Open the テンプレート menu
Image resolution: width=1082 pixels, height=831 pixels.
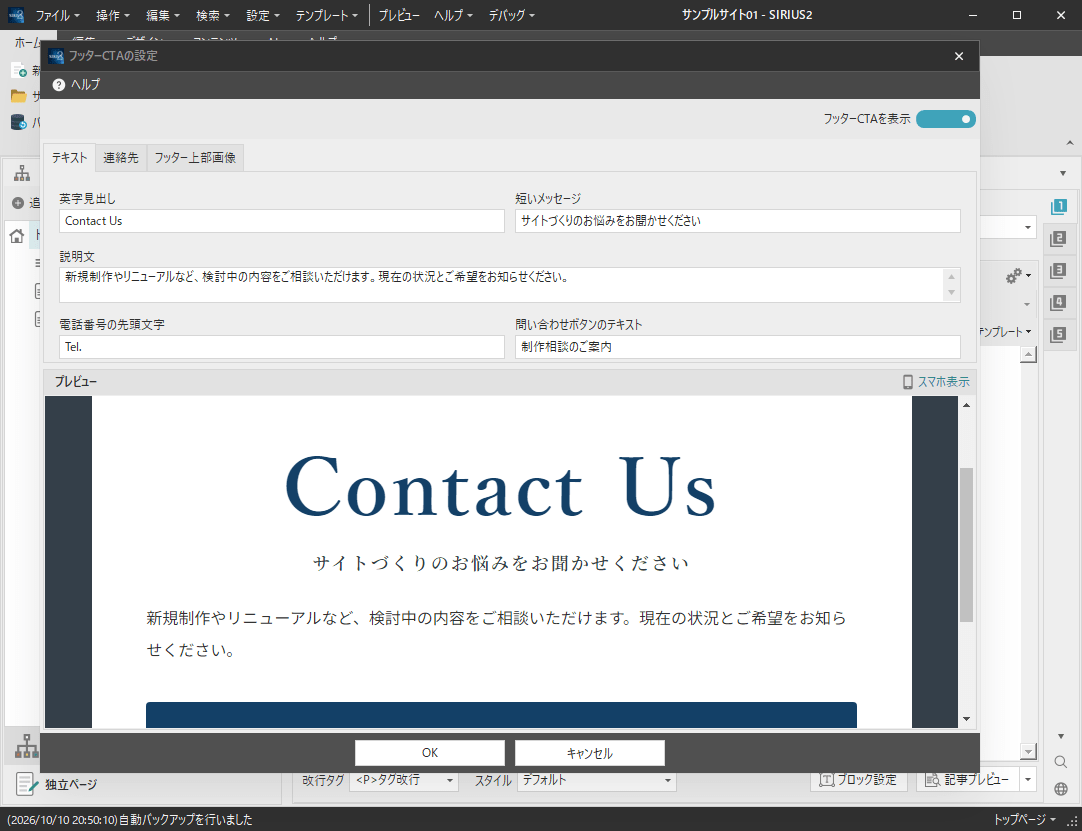click(326, 15)
